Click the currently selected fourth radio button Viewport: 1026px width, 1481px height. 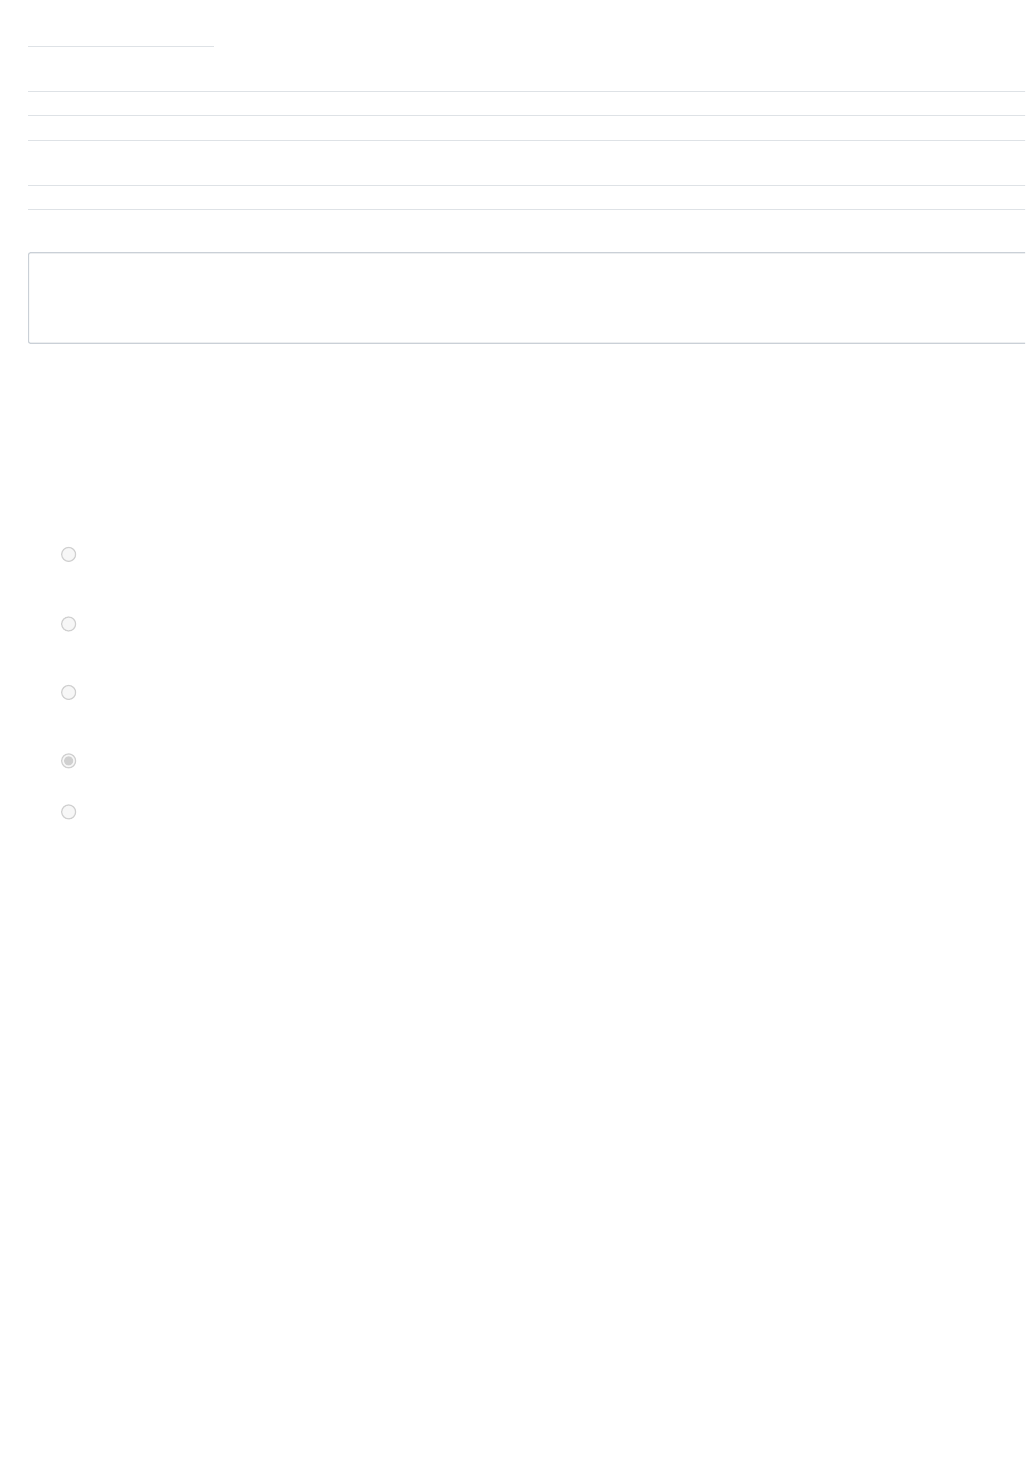(x=68, y=761)
